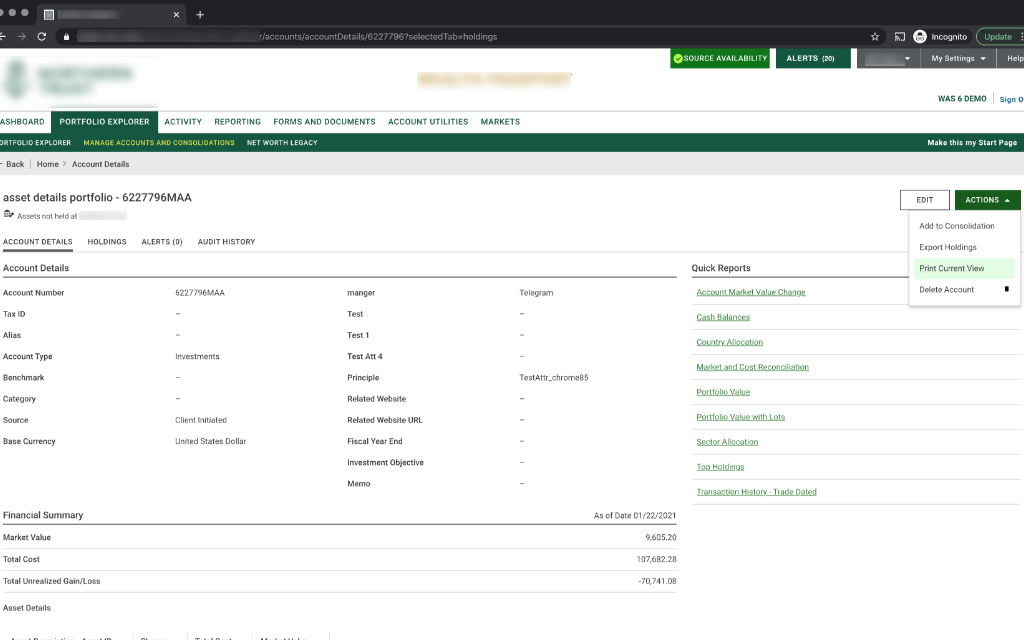Close the current browser tab
This screenshot has height=640, width=1024.
tap(177, 15)
